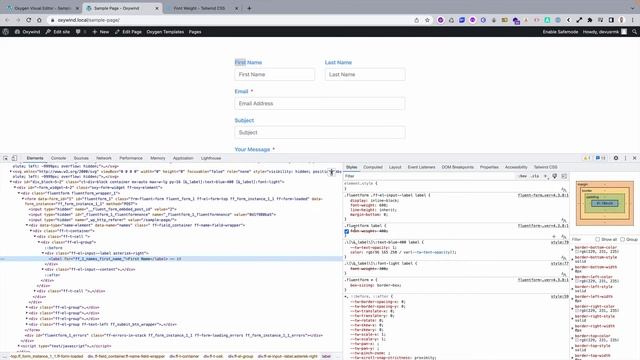Click Pages in admin bar

(x=195, y=32)
